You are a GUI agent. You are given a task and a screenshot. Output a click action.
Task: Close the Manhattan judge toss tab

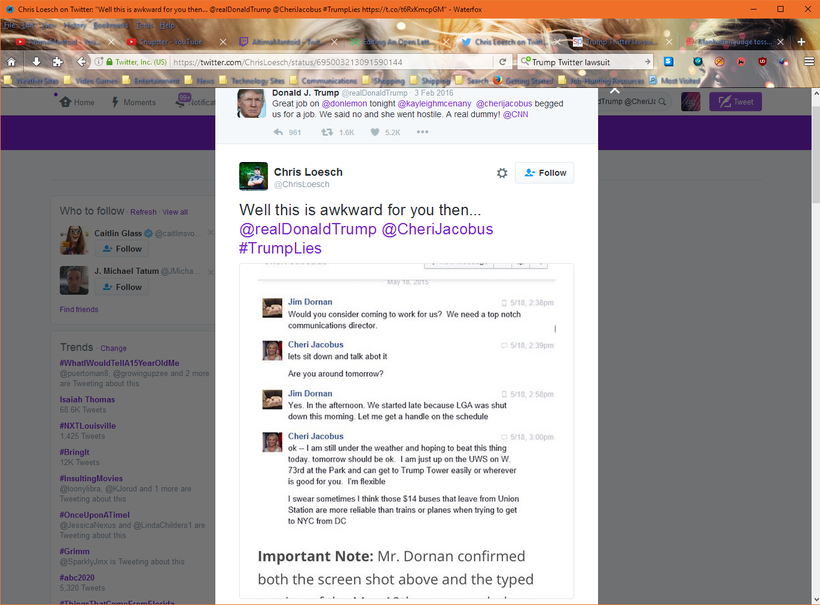[780, 41]
